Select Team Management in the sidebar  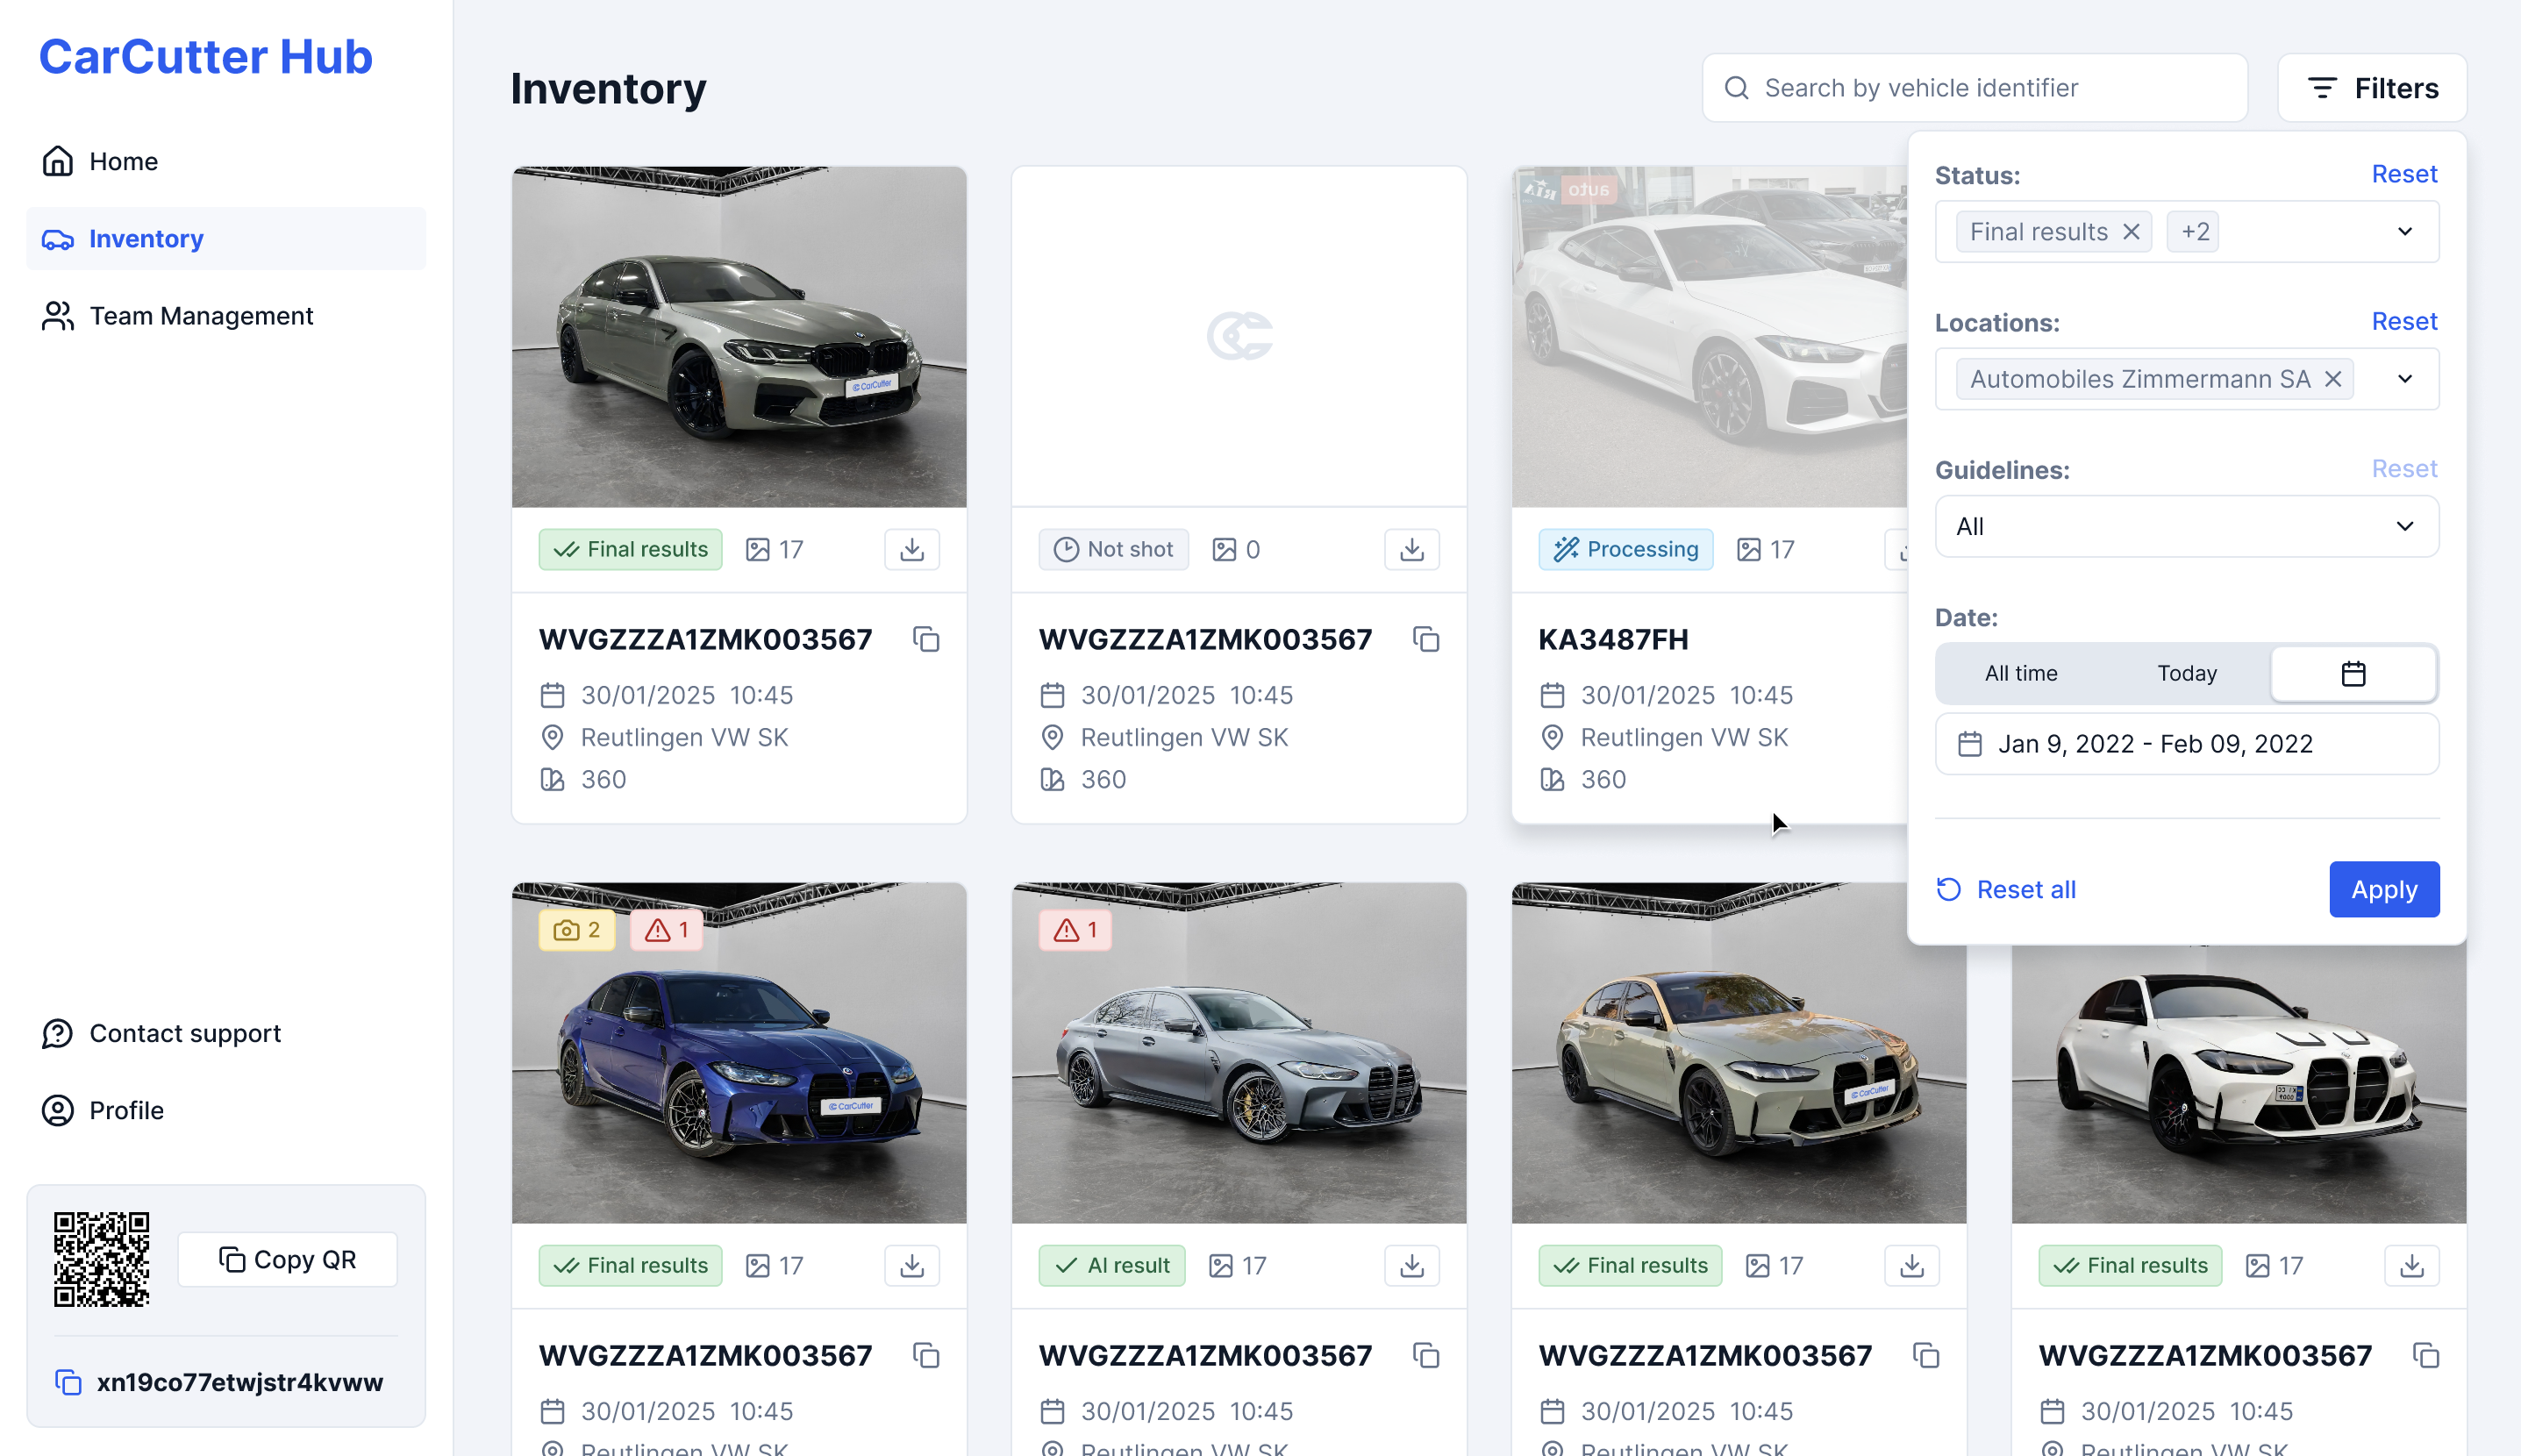(201, 315)
